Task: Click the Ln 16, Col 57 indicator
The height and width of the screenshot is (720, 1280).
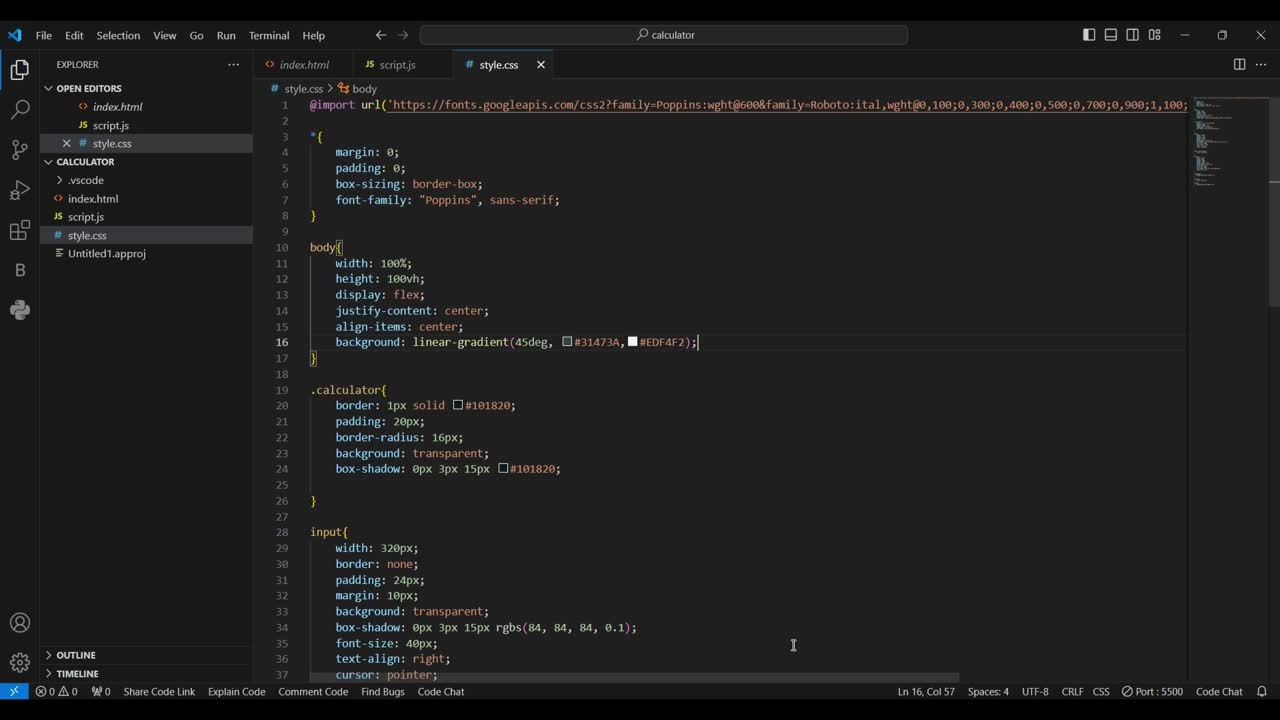Action: (x=926, y=691)
